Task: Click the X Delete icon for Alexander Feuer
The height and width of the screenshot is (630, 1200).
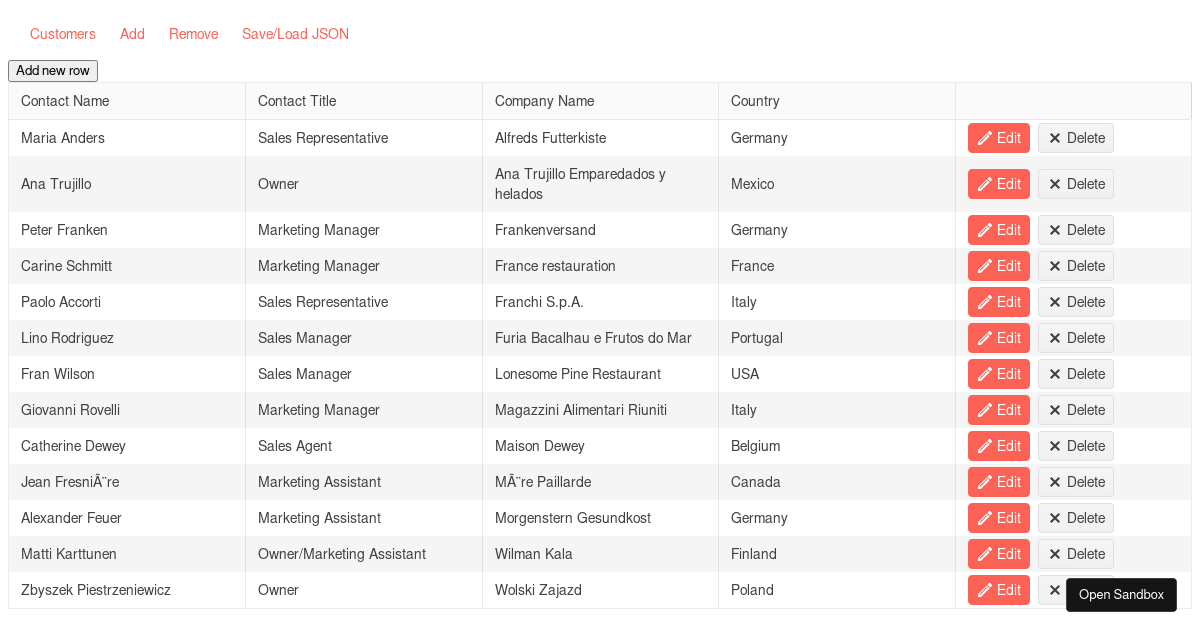Action: point(1054,518)
